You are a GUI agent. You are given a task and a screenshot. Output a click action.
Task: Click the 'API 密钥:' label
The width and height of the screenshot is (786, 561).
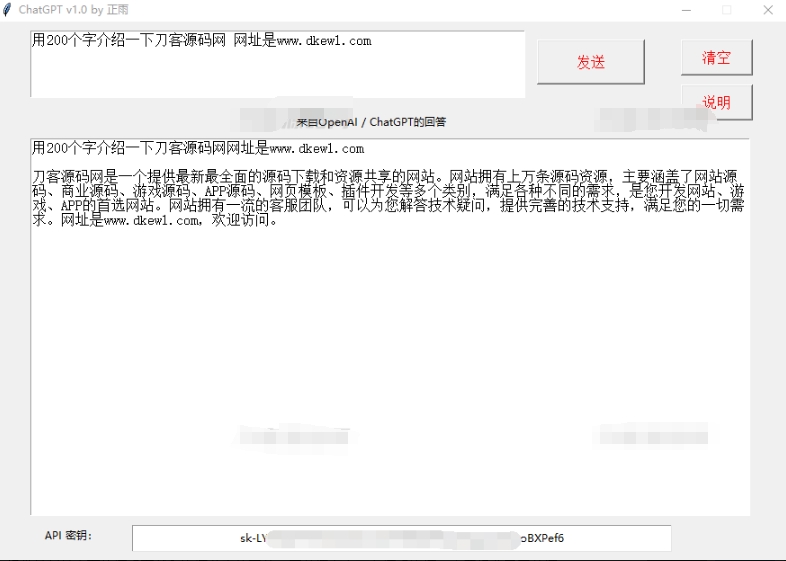tap(68, 535)
